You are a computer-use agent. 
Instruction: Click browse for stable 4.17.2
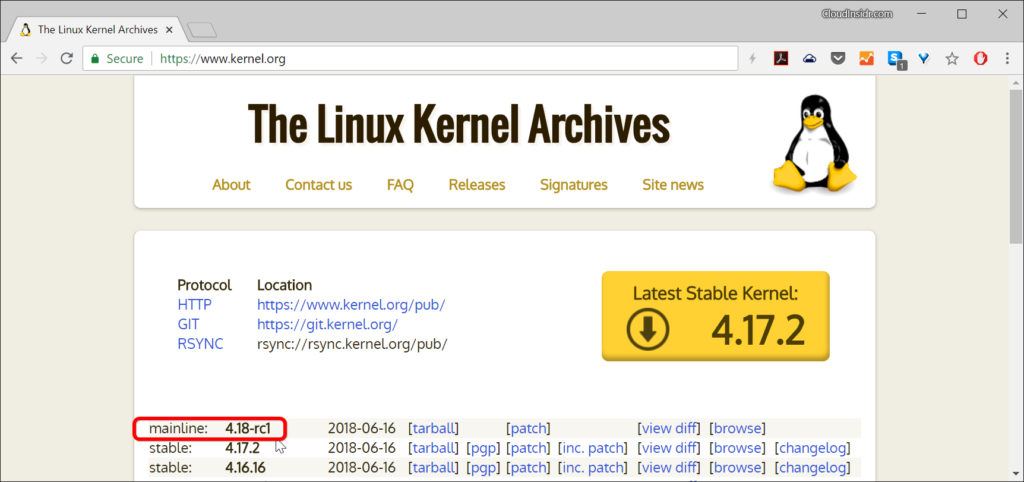pos(737,448)
